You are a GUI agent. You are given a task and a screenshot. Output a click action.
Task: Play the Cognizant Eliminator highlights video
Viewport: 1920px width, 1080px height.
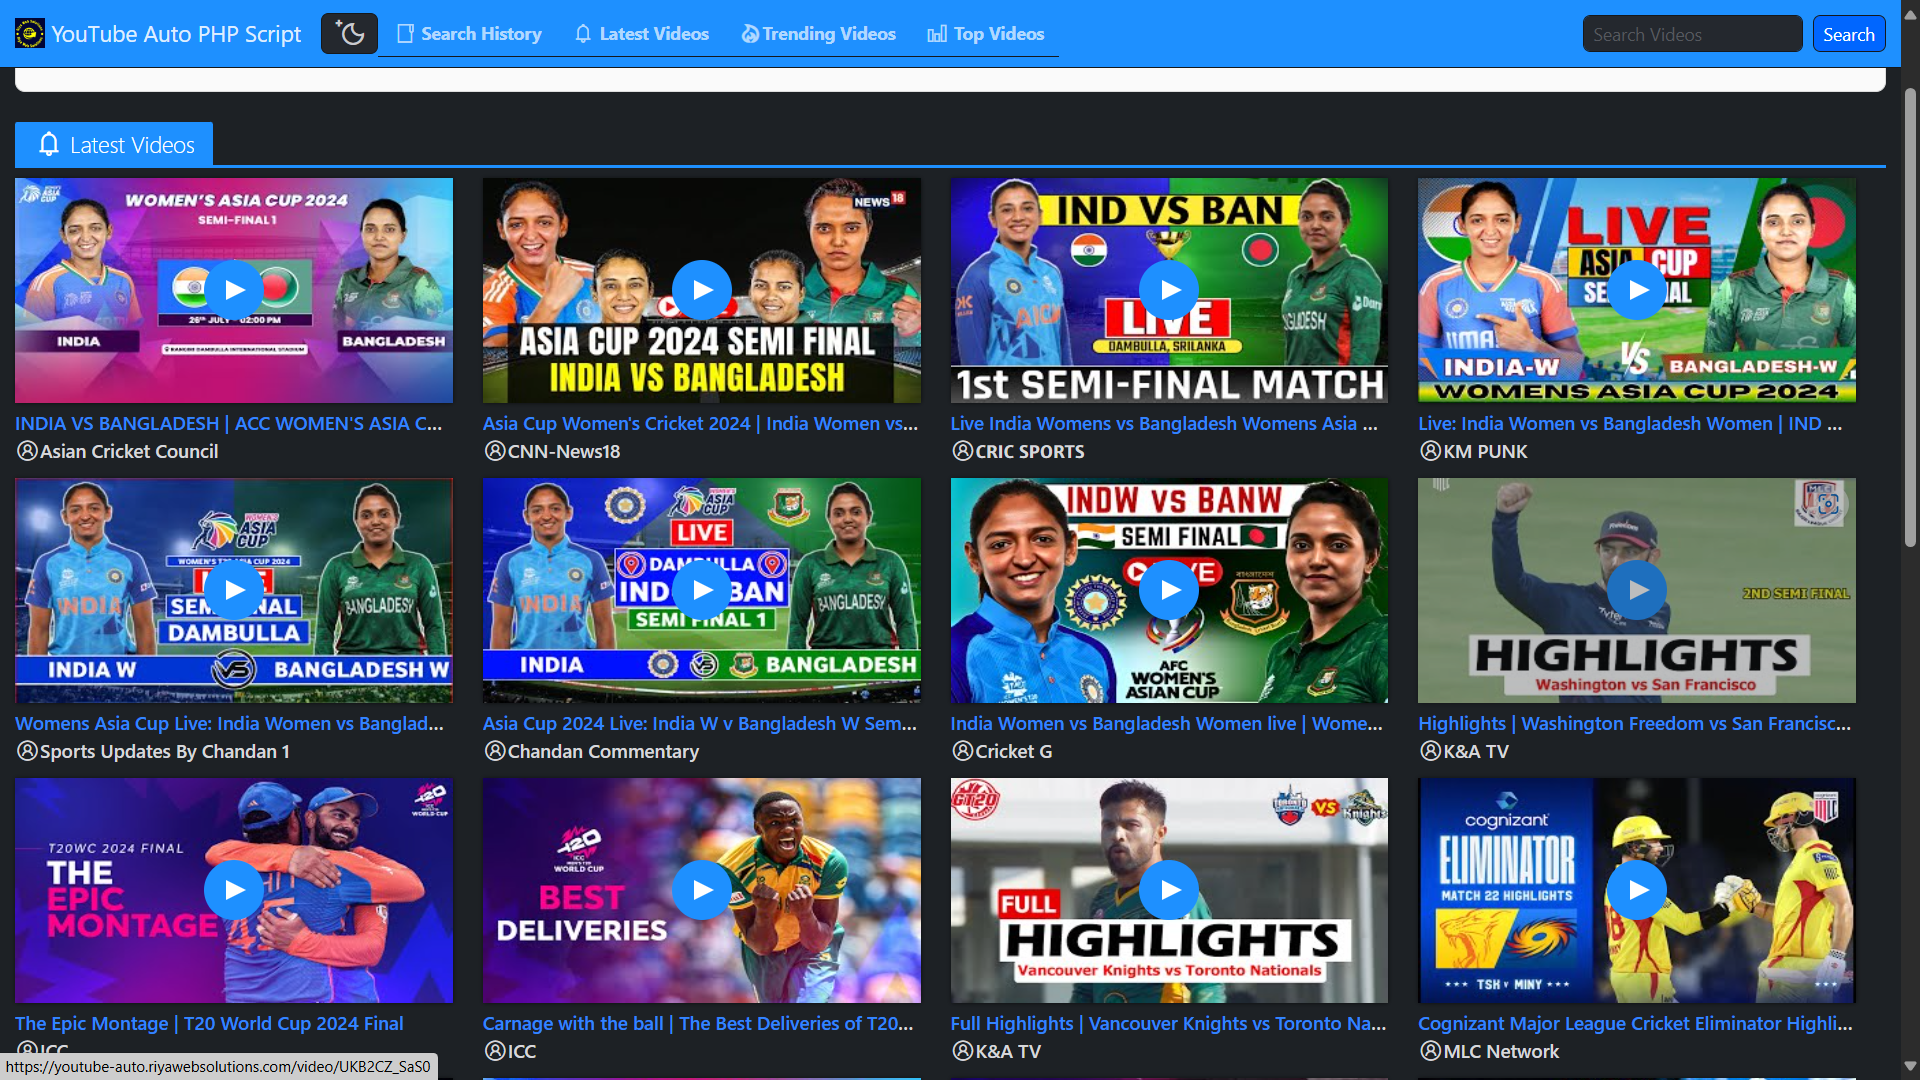tap(1637, 890)
